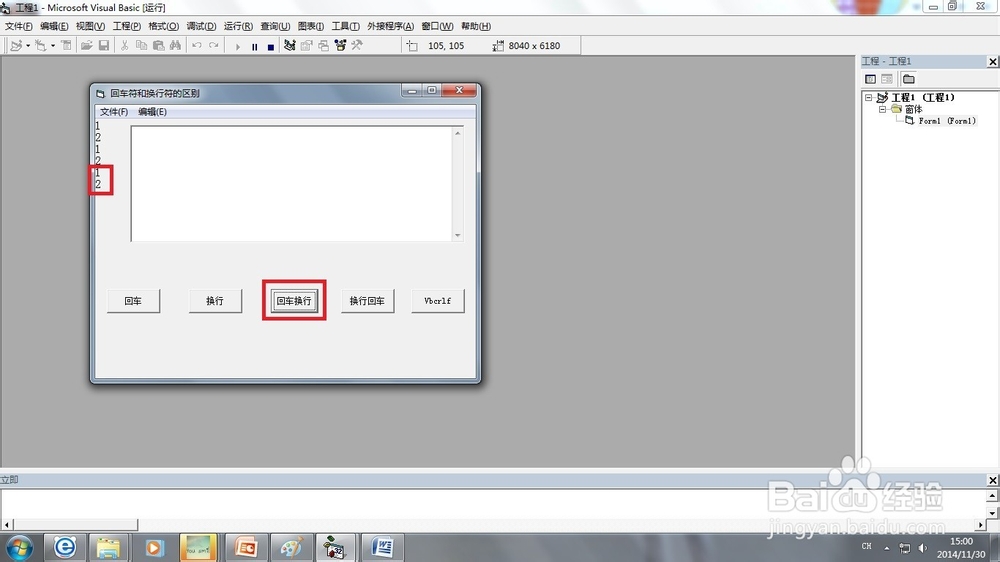Click the Add Form toolbar icon
This screenshot has height=562, width=1000.
tap(40, 46)
